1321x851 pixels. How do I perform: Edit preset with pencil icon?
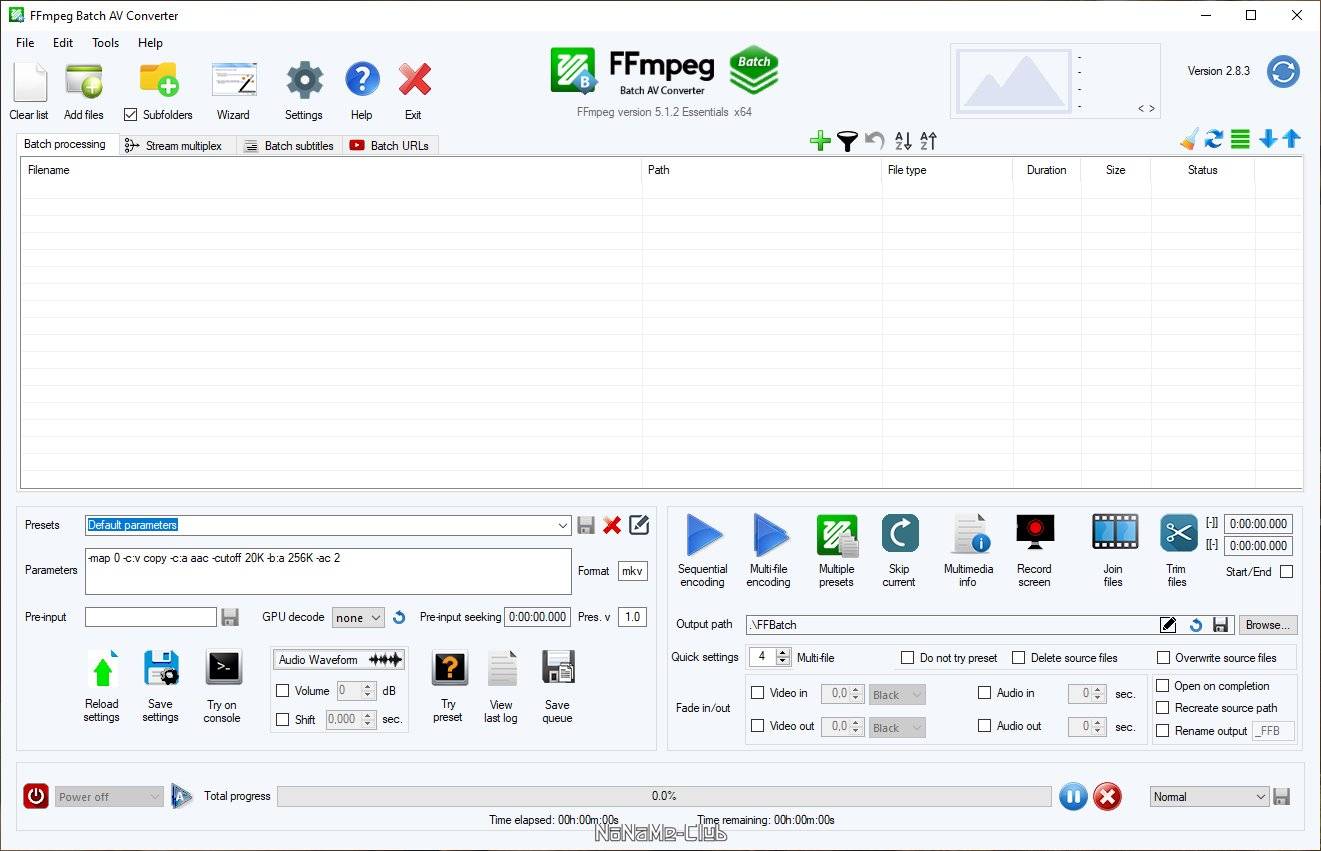tap(639, 524)
